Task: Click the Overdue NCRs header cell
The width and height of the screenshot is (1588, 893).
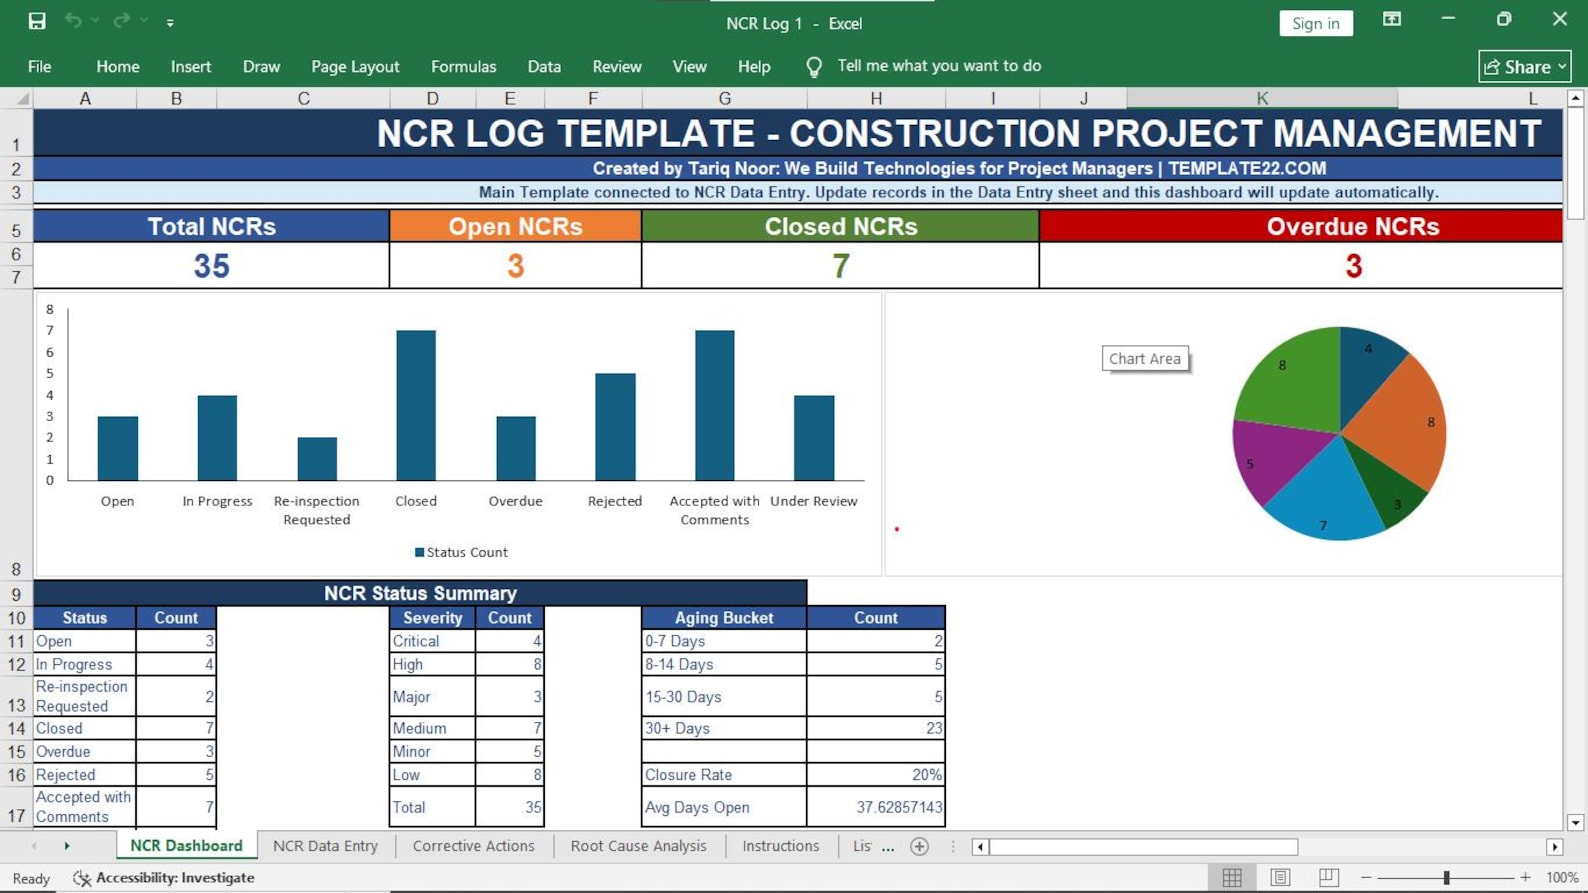Action: (x=1301, y=226)
